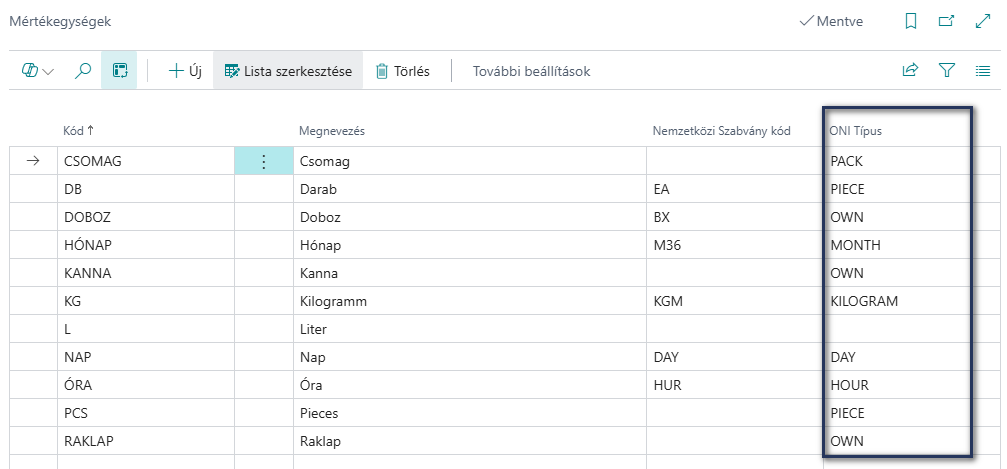Click the Darab description cell

pyautogui.click(x=470, y=190)
